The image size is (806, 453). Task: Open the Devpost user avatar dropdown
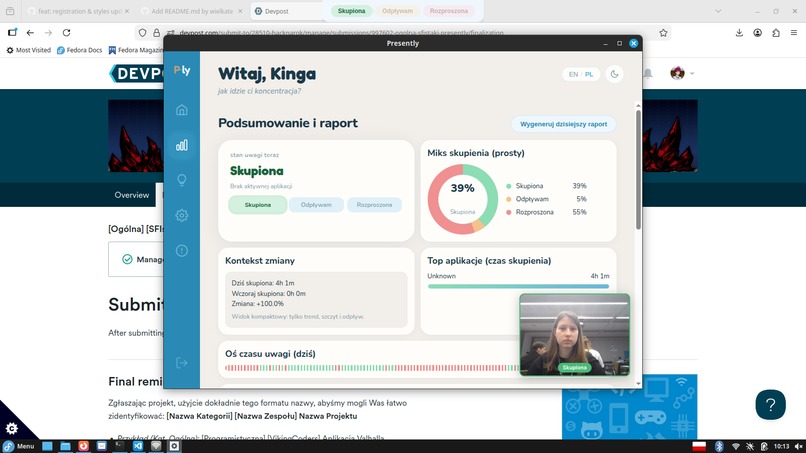click(682, 74)
